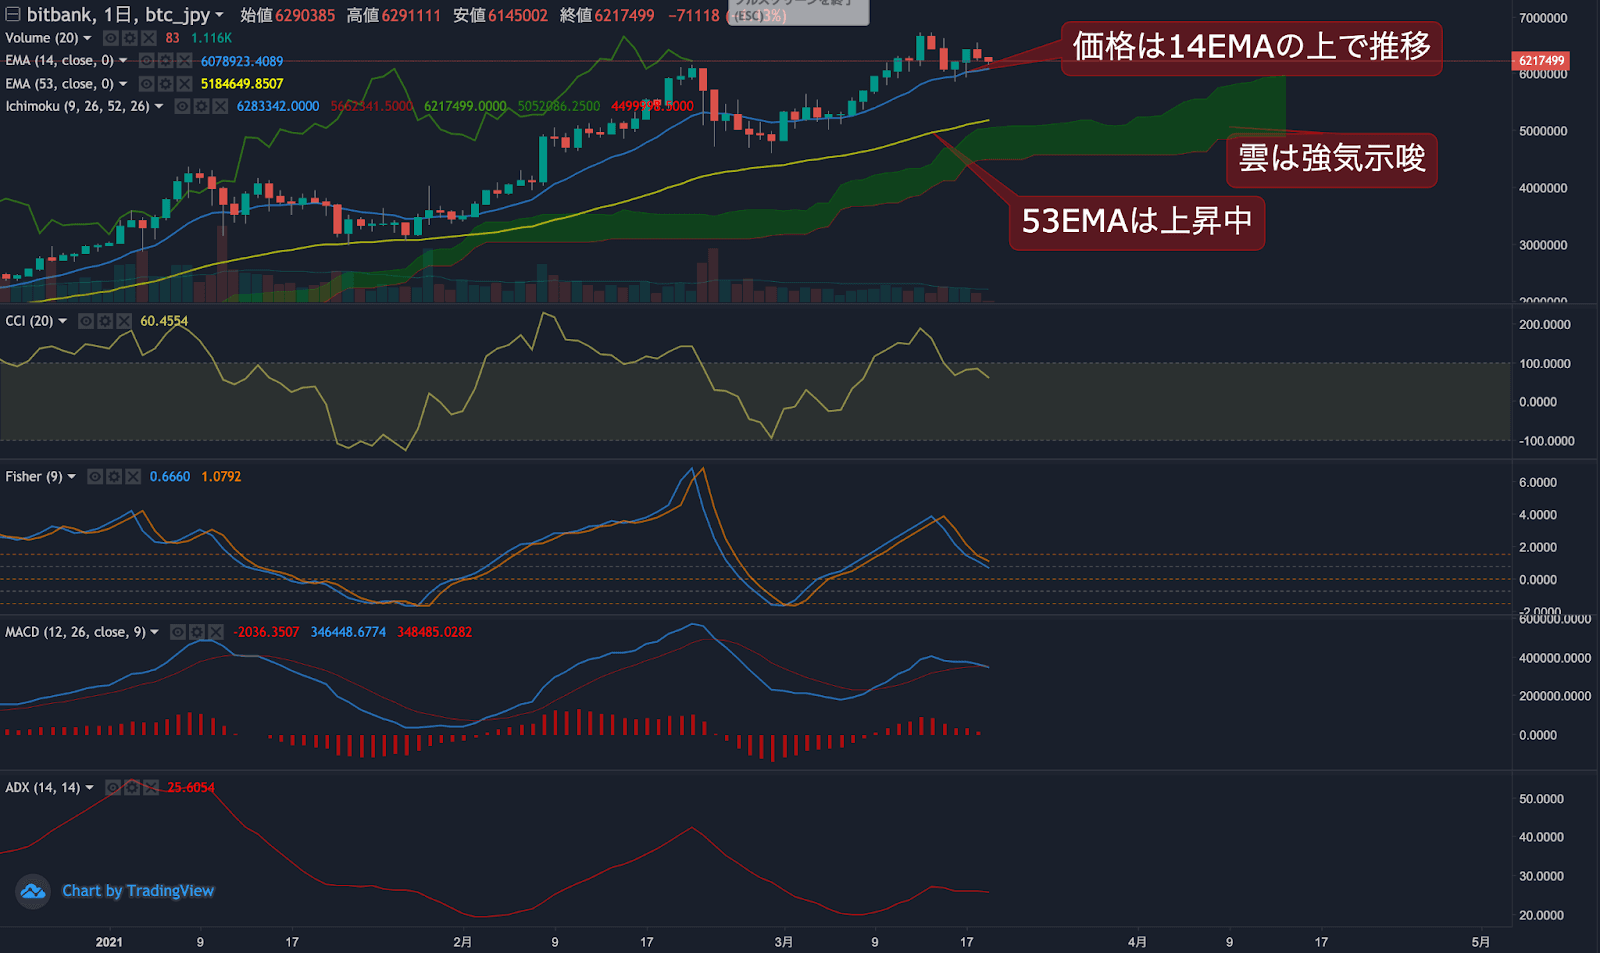Remove the EMA 14 indicator
The width and height of the screenshot is (1600, 953).
pos(184,61)
